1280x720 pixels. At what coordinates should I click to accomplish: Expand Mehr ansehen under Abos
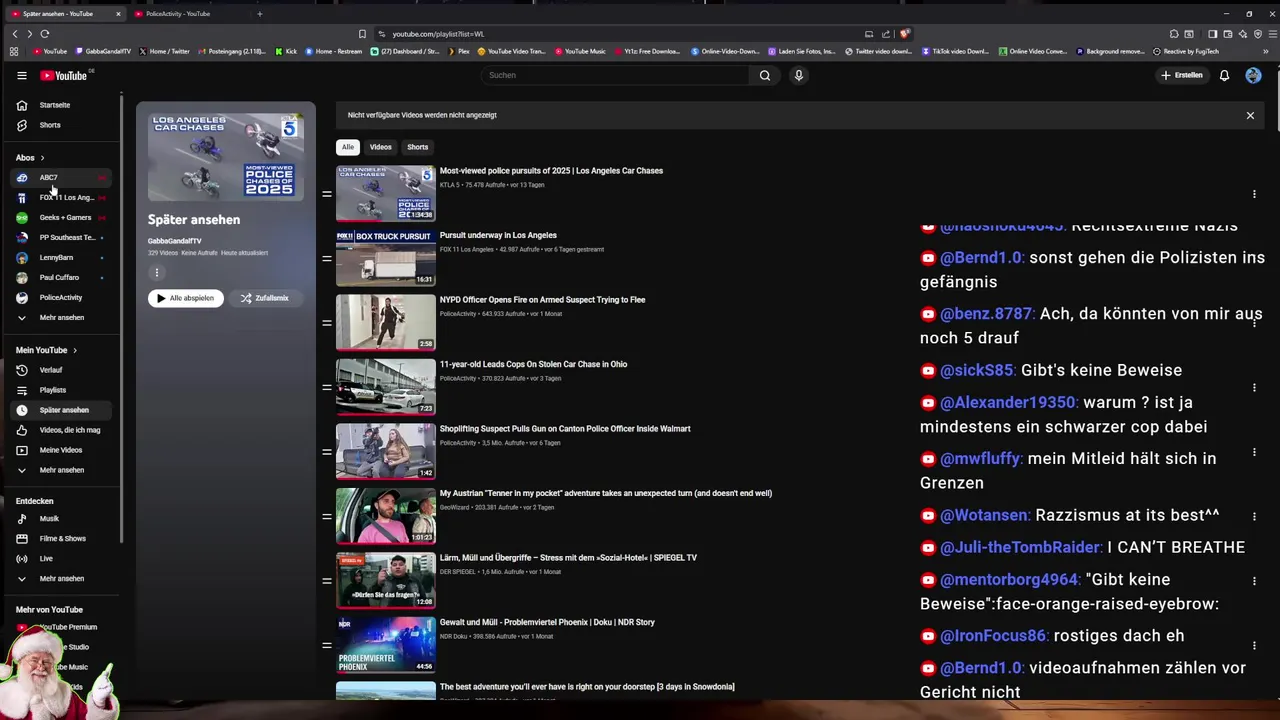pos(60,317)
